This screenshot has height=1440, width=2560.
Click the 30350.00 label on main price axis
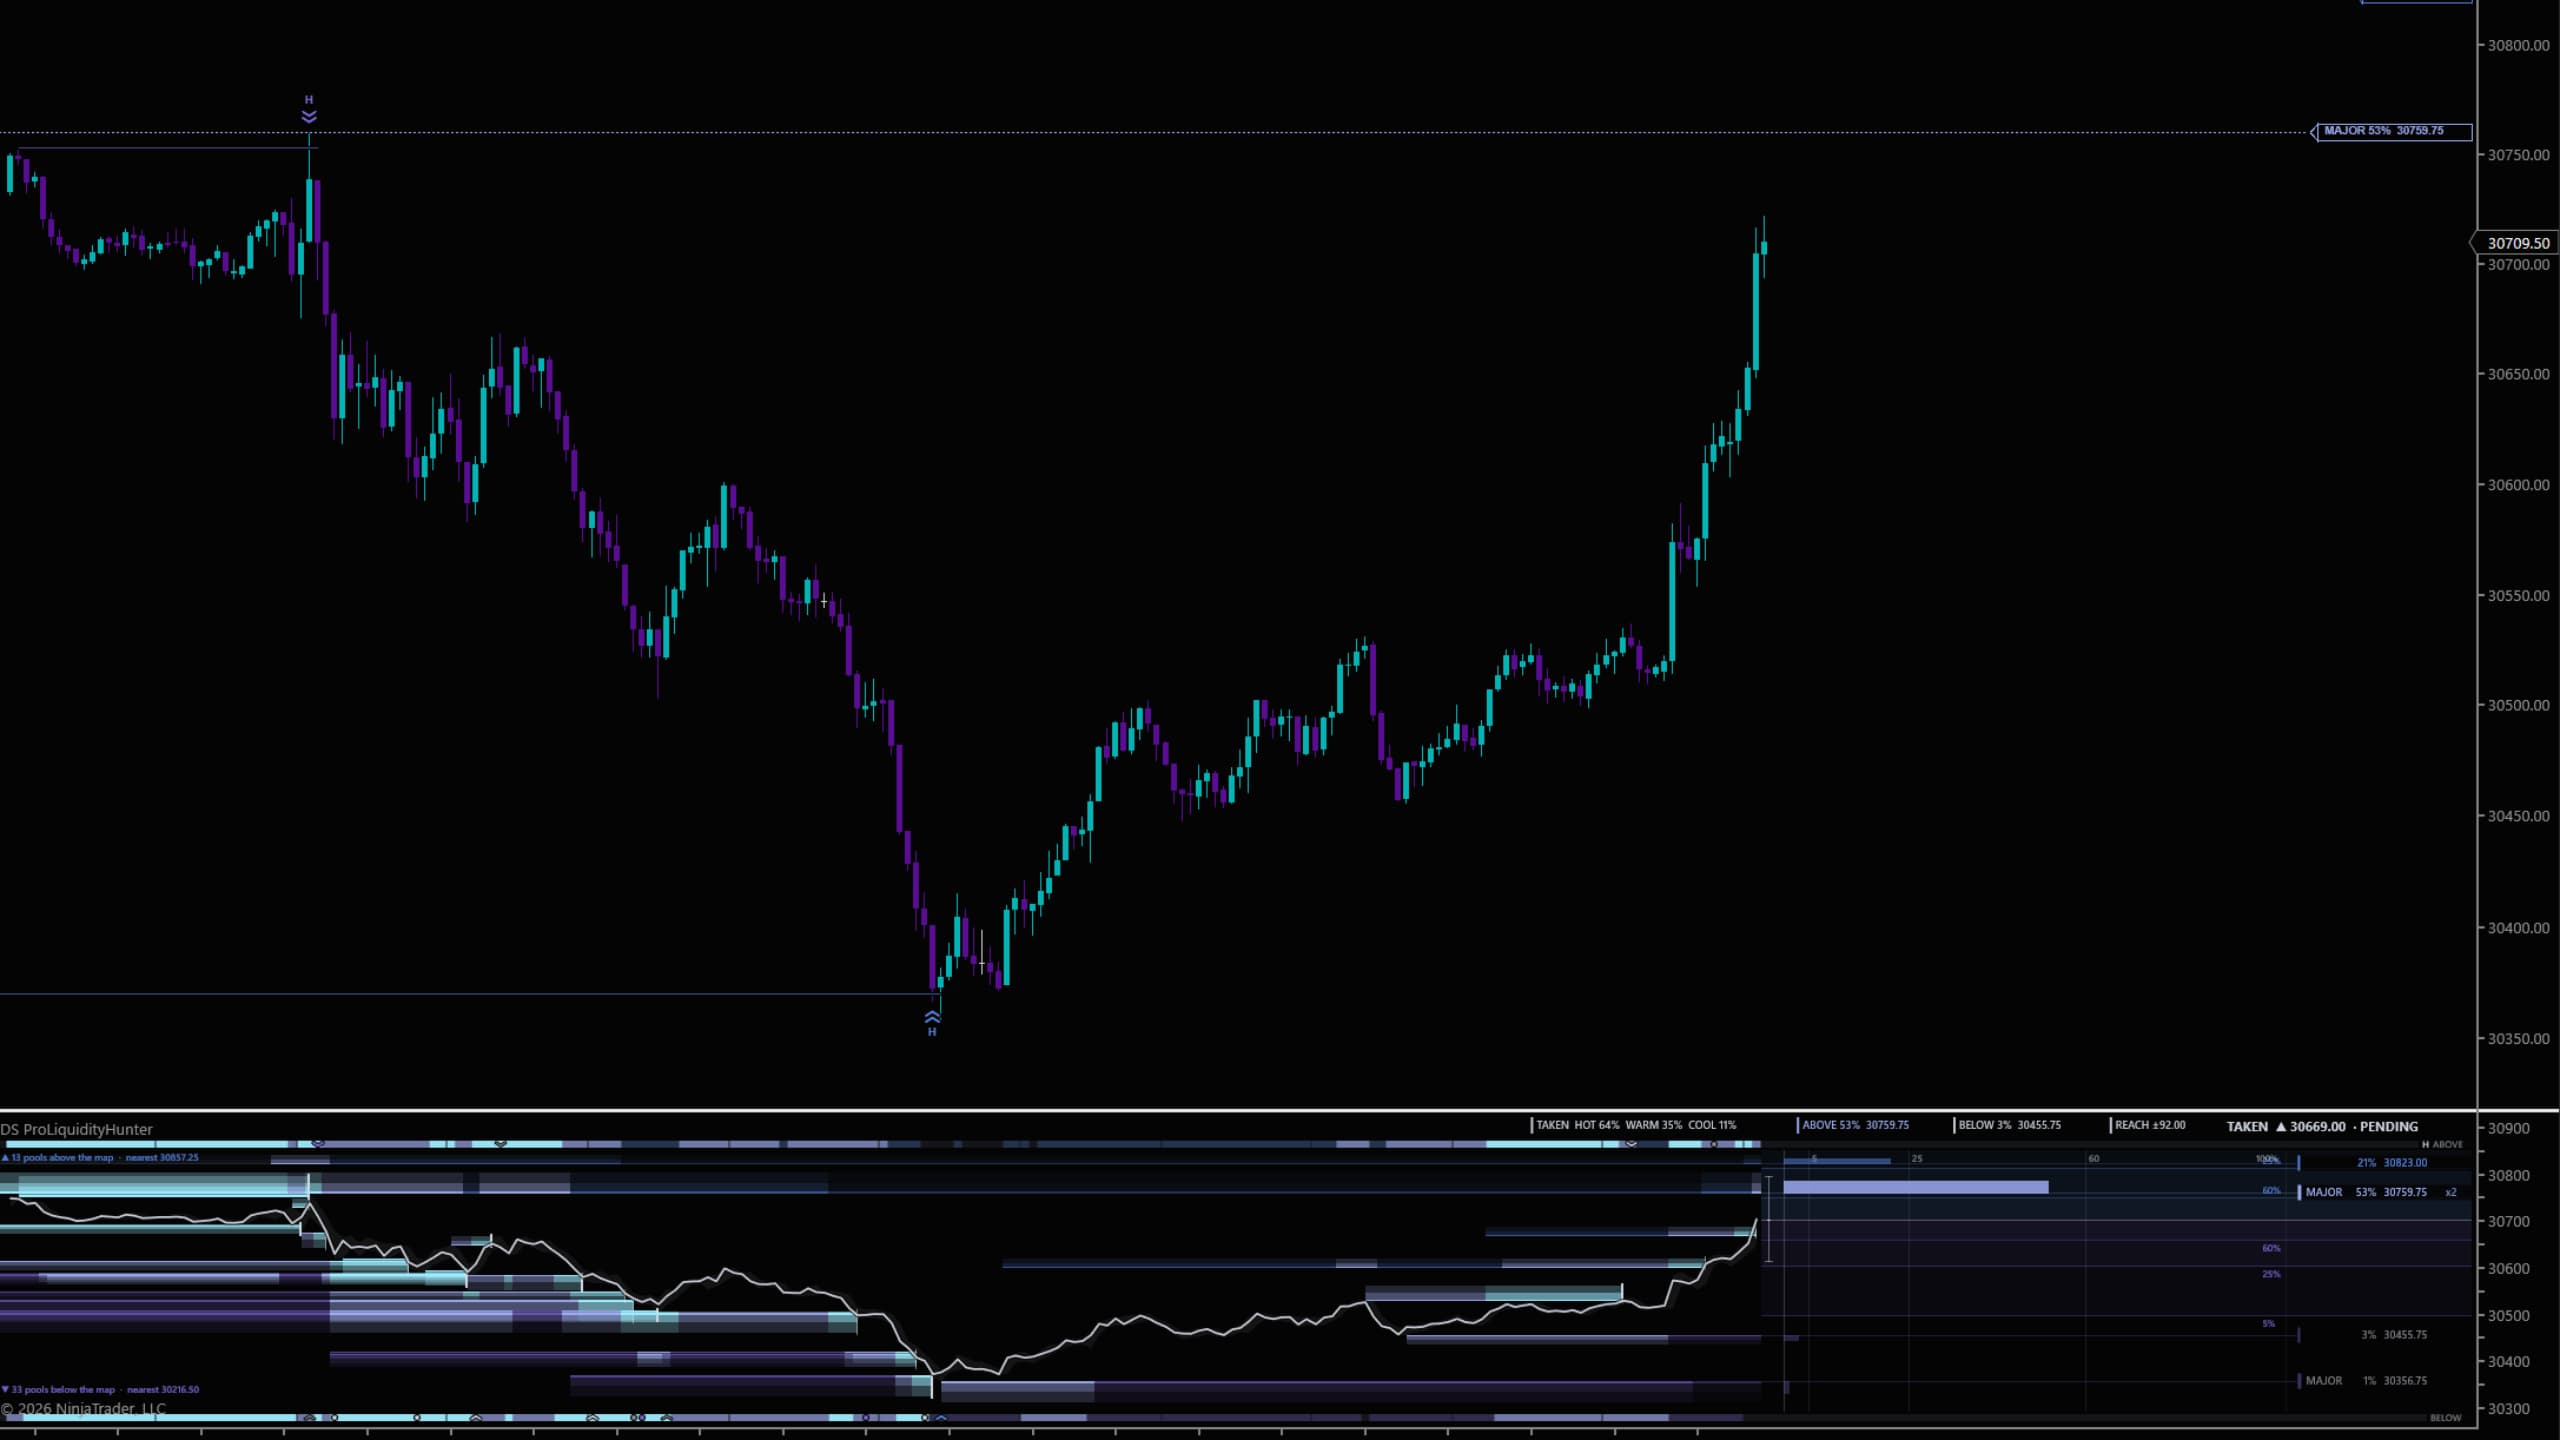(x=2518, y=1038)
